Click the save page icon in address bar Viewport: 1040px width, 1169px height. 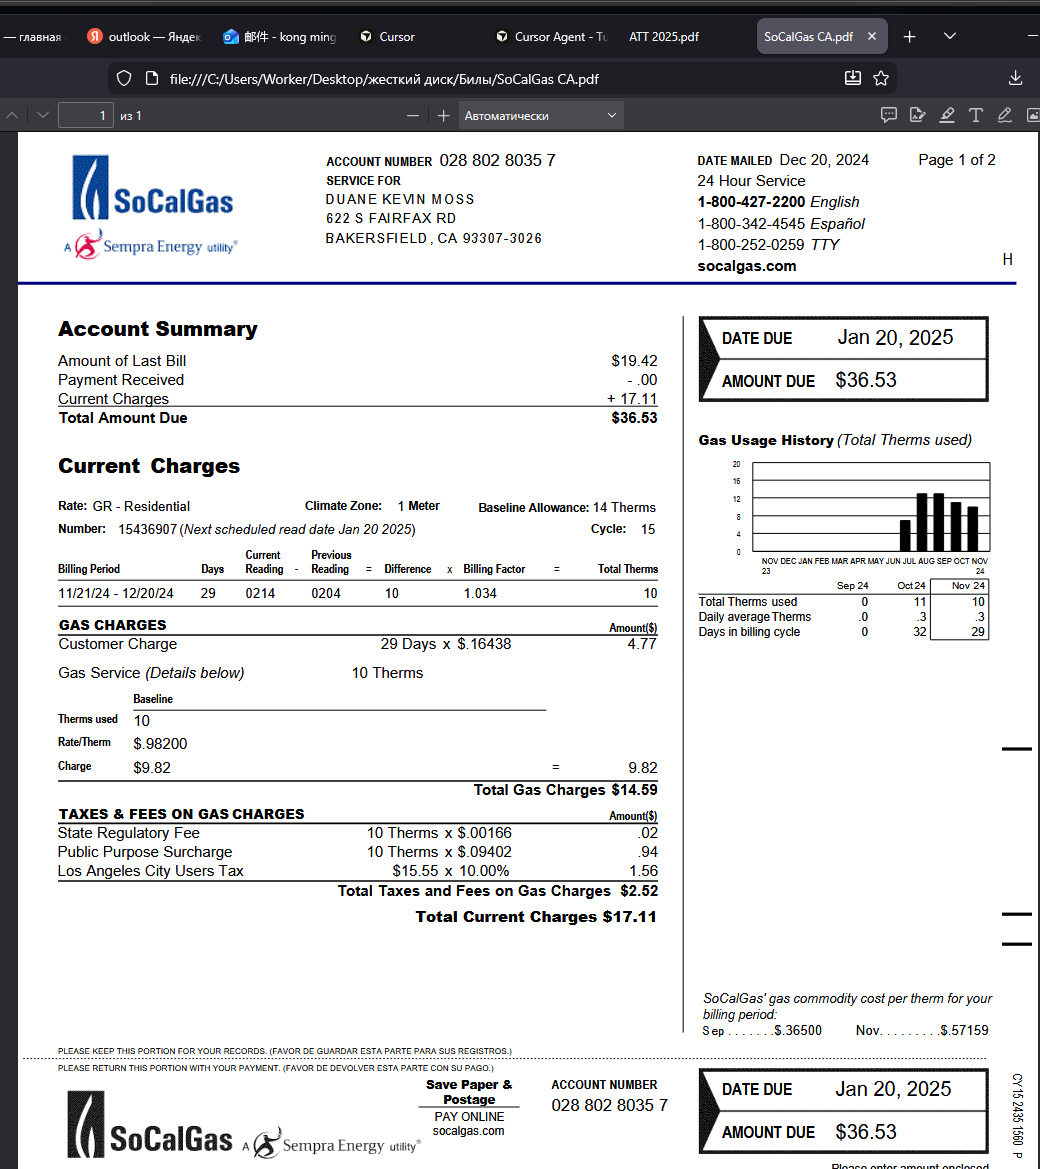853,78
